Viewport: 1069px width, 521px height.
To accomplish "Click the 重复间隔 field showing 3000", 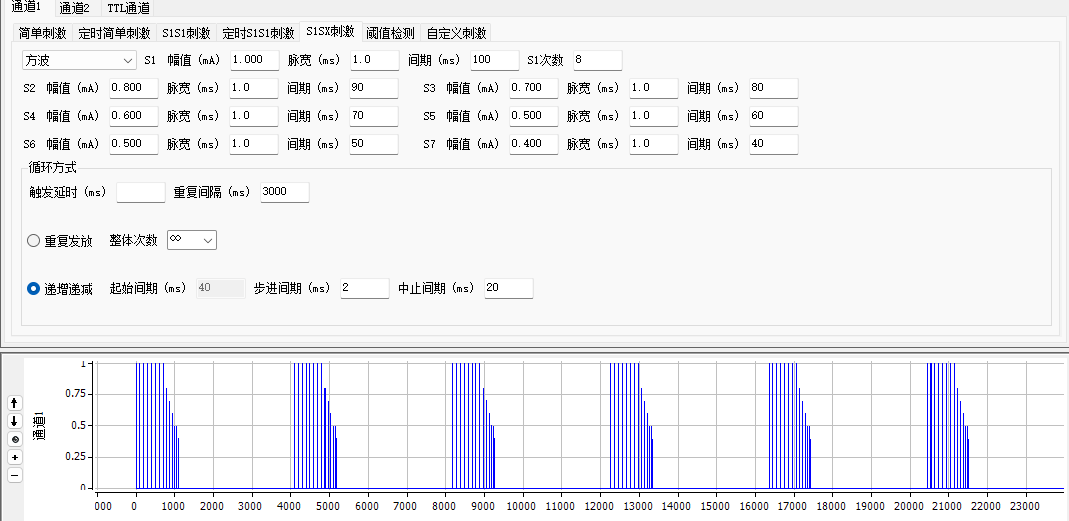I will tap(284, 192).
